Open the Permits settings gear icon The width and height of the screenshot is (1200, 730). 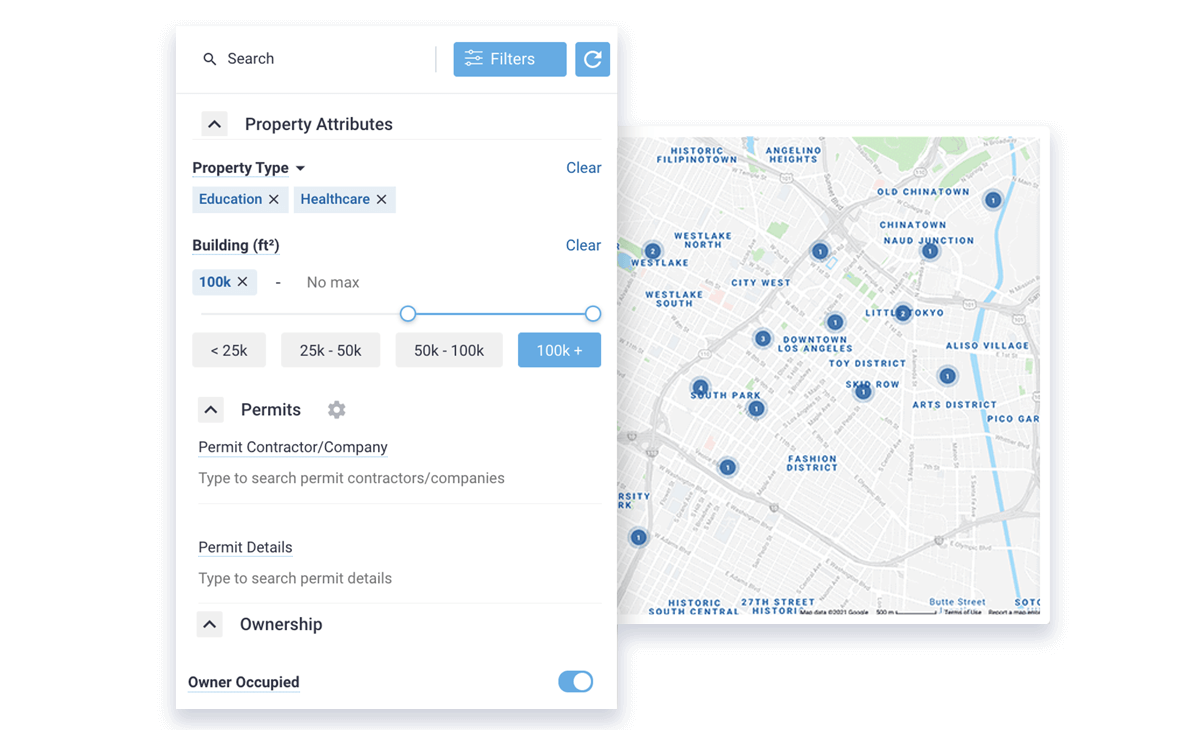pyautogui.click(x=337, y=410)
